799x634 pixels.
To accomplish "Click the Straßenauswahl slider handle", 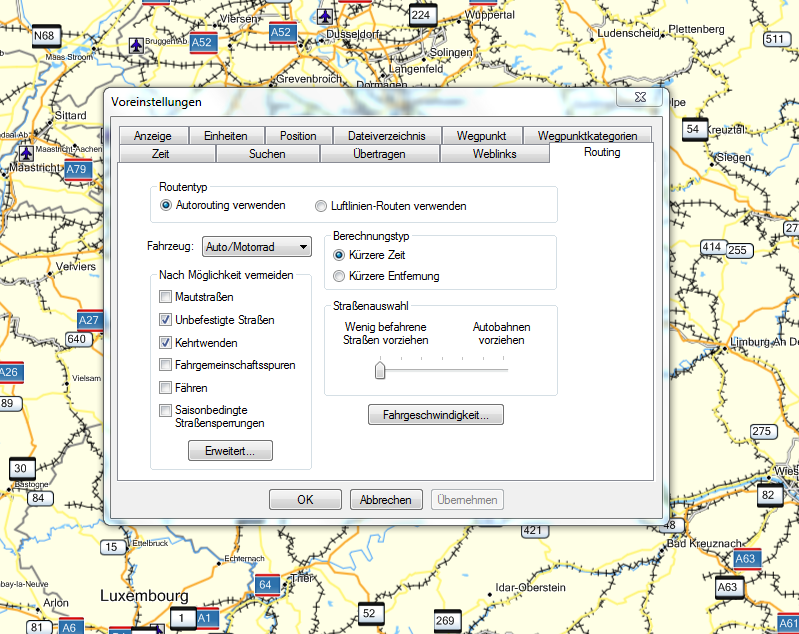I will click(x=380, y=371).
